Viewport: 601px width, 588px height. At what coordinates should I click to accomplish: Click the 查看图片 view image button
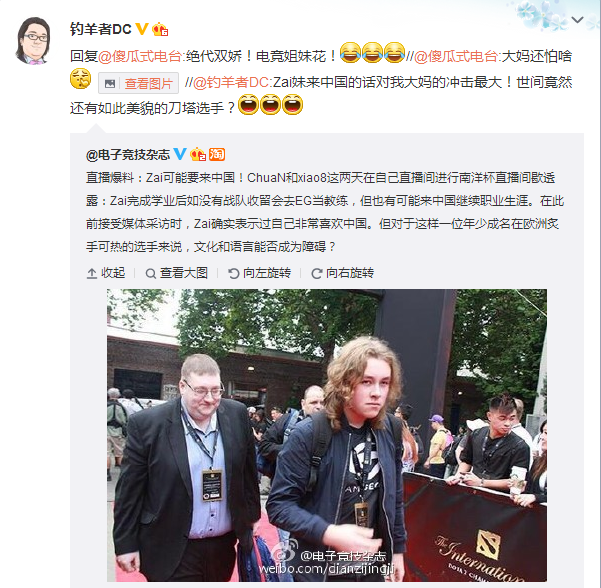coord(138,83)
